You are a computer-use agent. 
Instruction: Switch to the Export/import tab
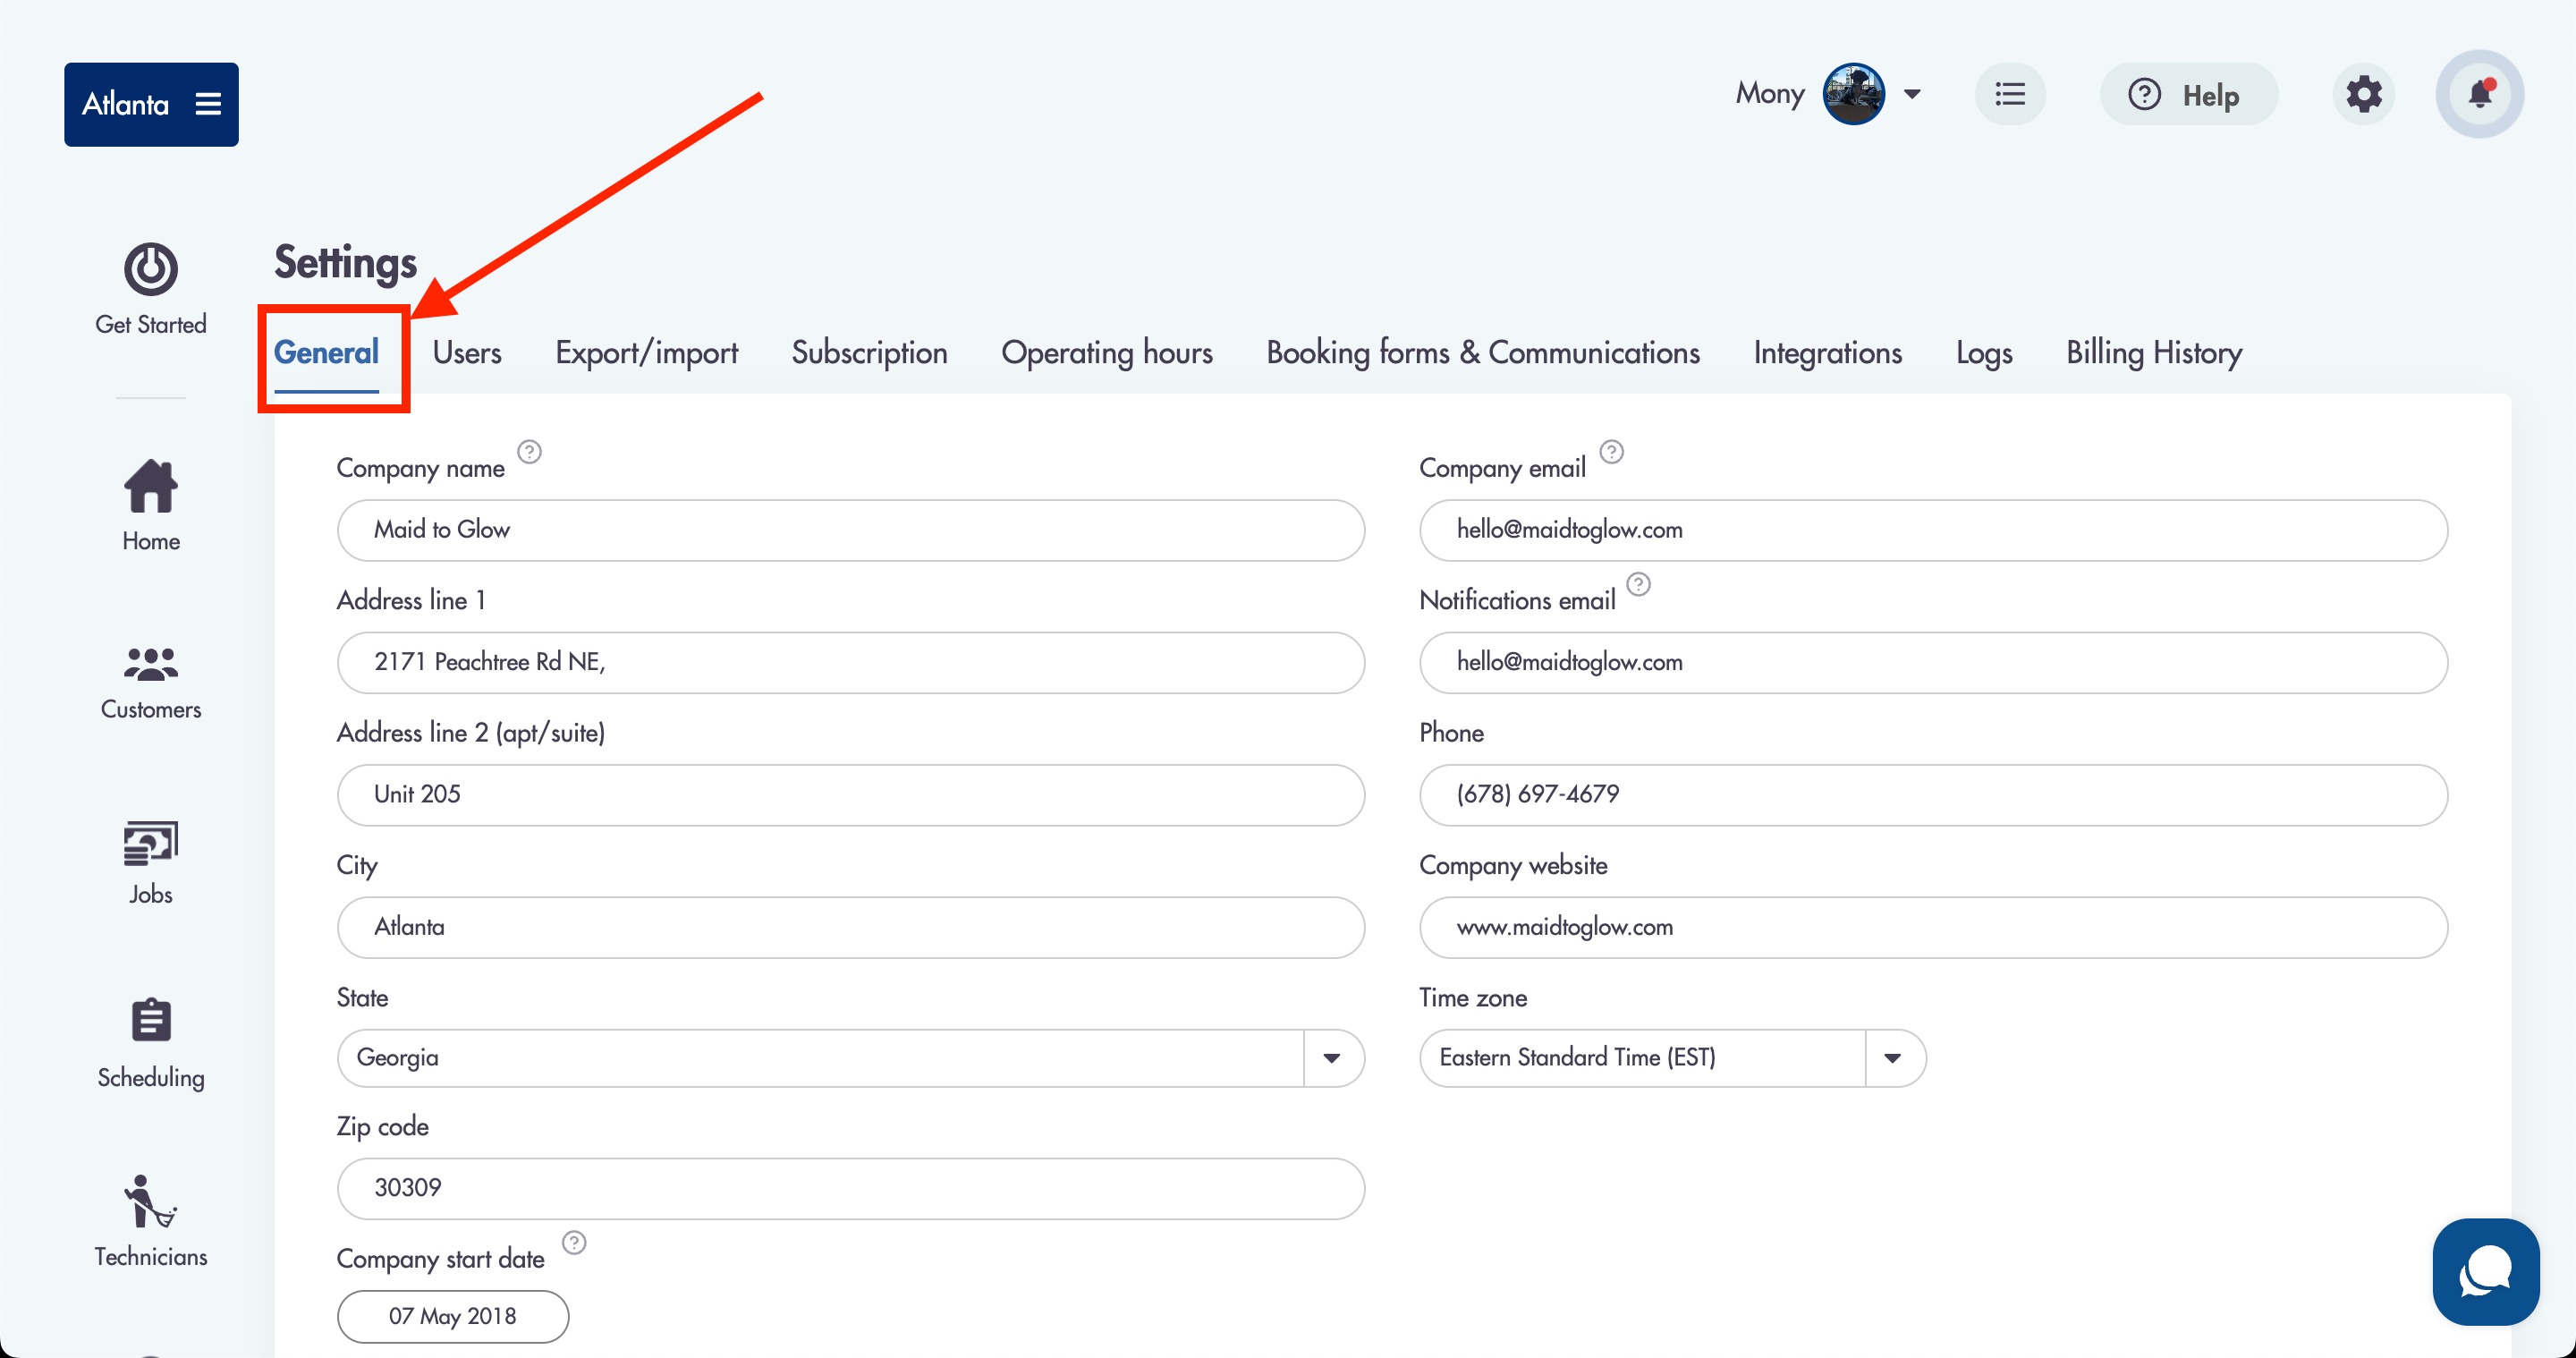point(646,353)
